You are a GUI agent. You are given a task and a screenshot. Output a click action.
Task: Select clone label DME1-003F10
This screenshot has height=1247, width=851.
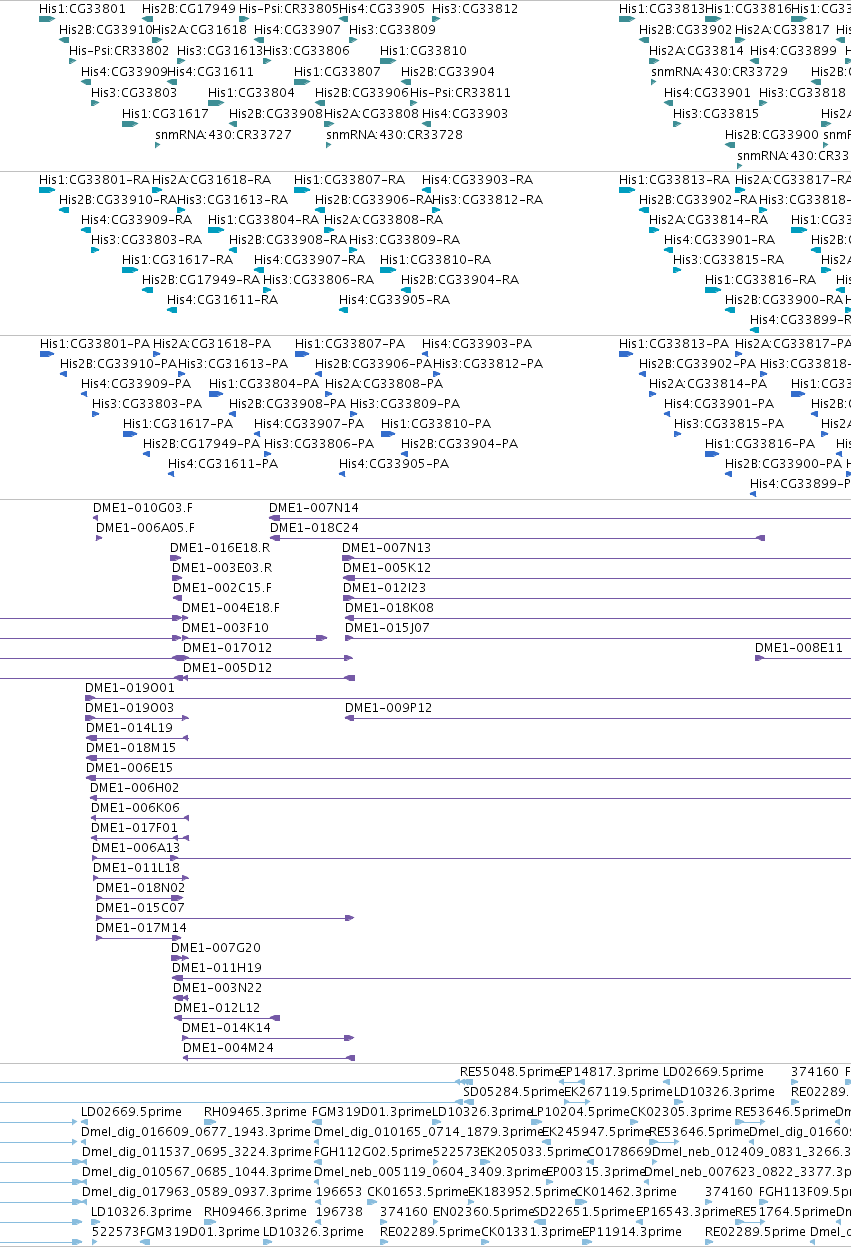pos(226,628)
